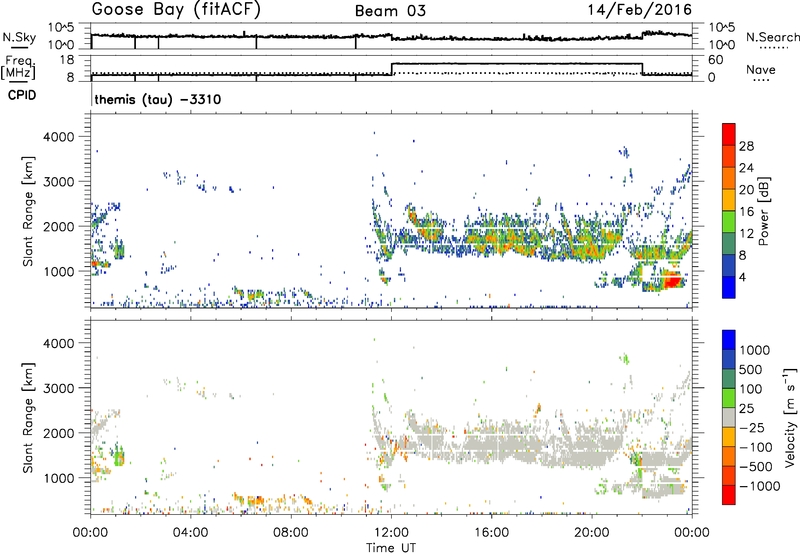This screenshot has width=800, height=554.
Task: Click the "4" tick on Power colorbar
Action: tap(742, 278)
